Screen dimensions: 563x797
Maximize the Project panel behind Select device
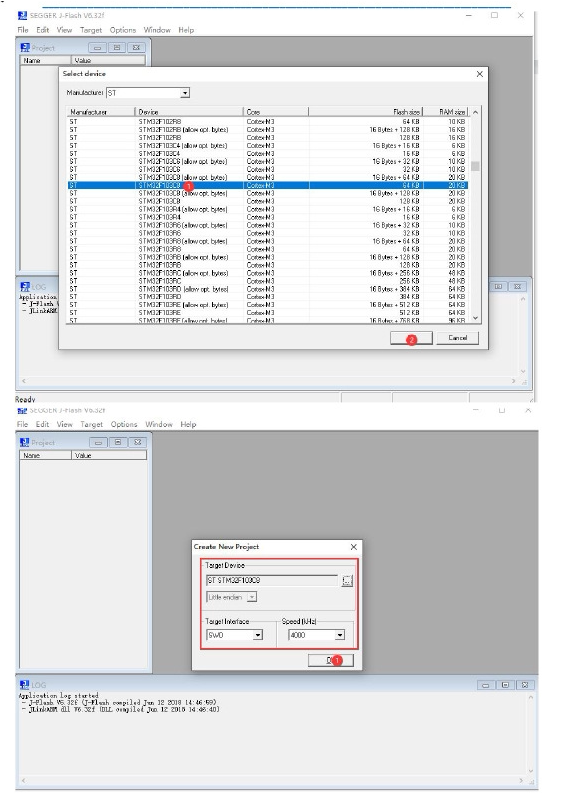[117, 47]
